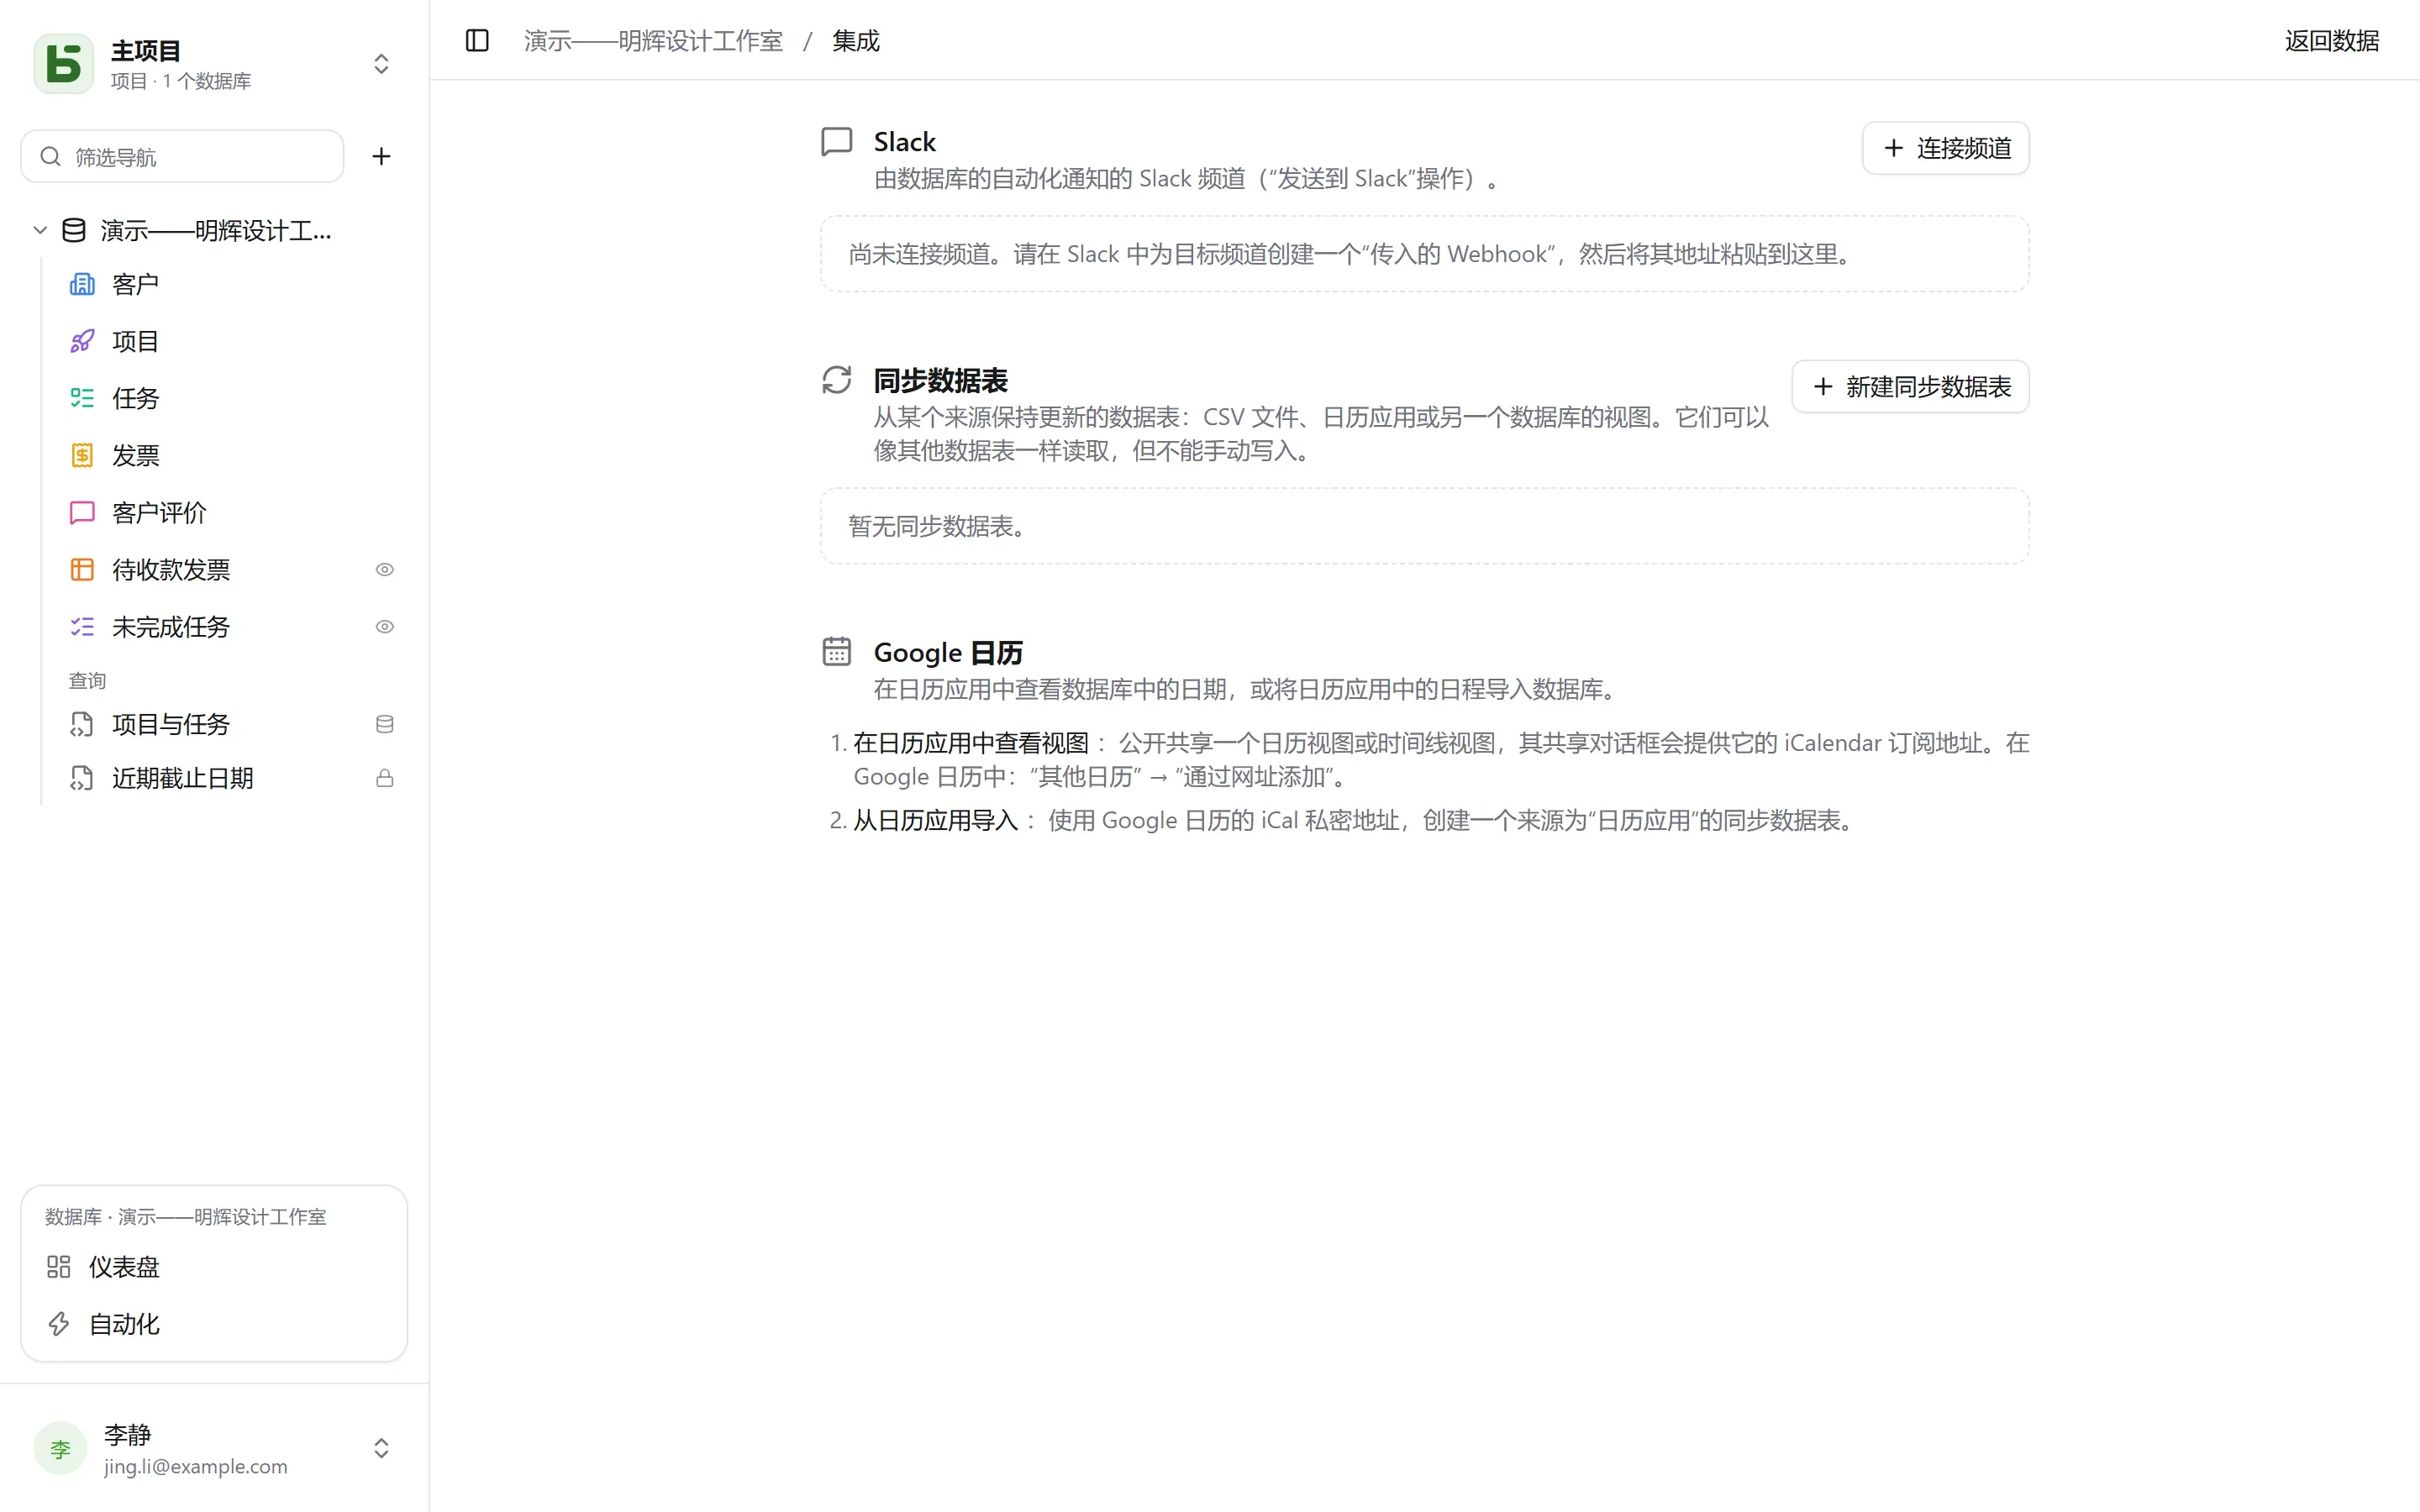Image resolution: width=2420 pixels, height=1512 pixels.
Task: Click the Google 日历 calendar icon
Action: coord(837,652)
